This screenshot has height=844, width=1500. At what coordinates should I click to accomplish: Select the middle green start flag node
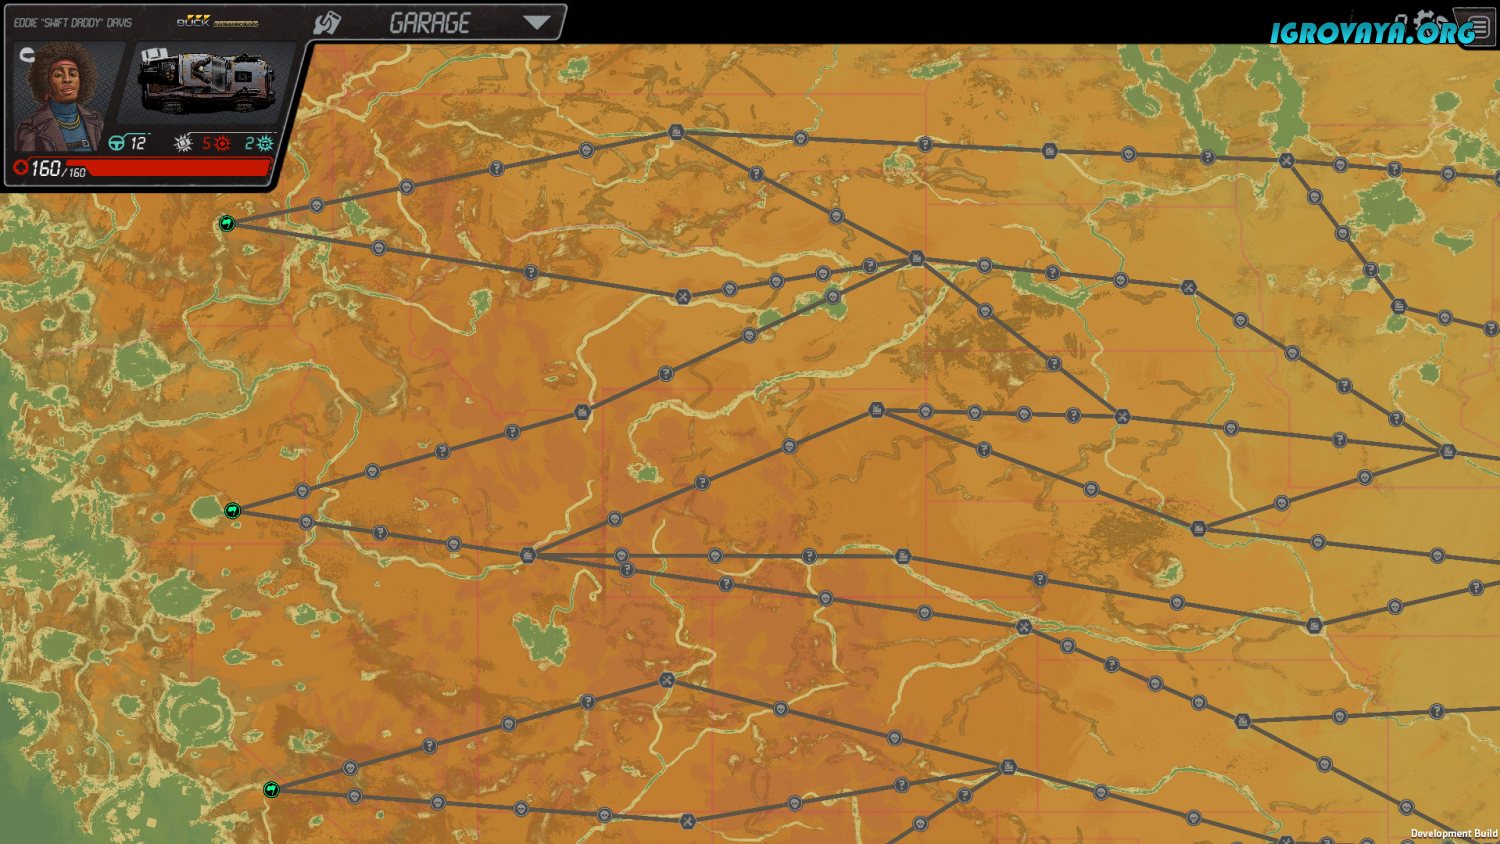point(233,510)
